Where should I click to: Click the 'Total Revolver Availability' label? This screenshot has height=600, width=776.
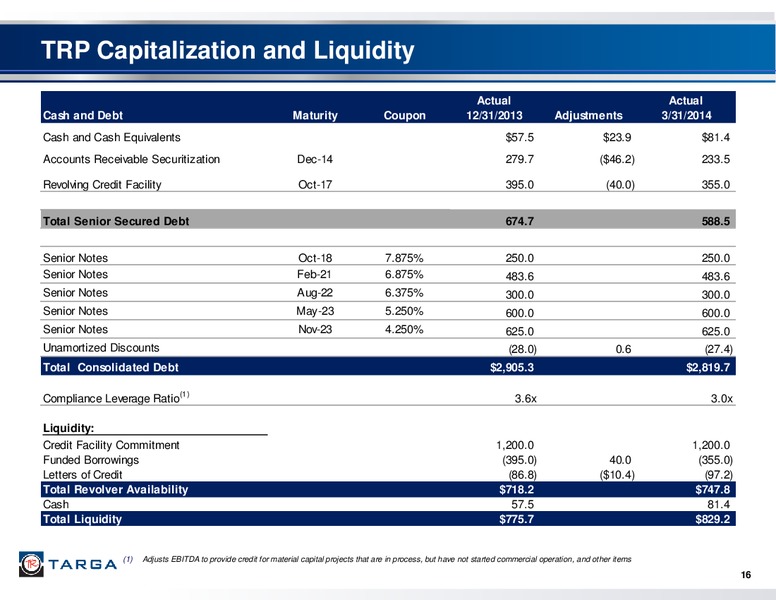coord(115,490)
